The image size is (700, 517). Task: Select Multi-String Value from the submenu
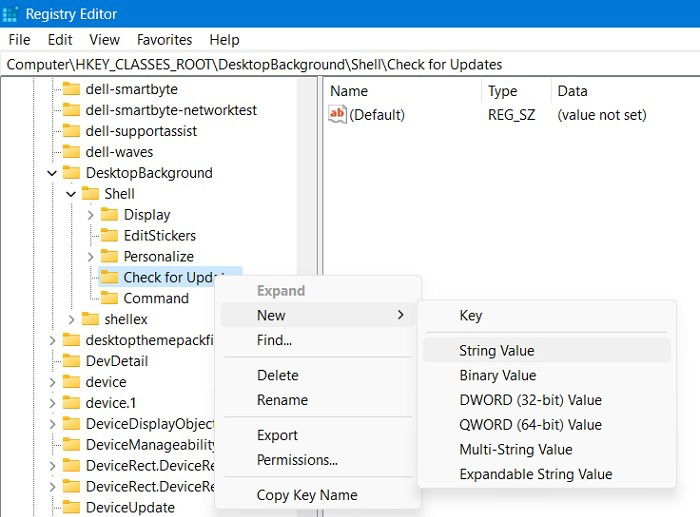pos(546,449)
